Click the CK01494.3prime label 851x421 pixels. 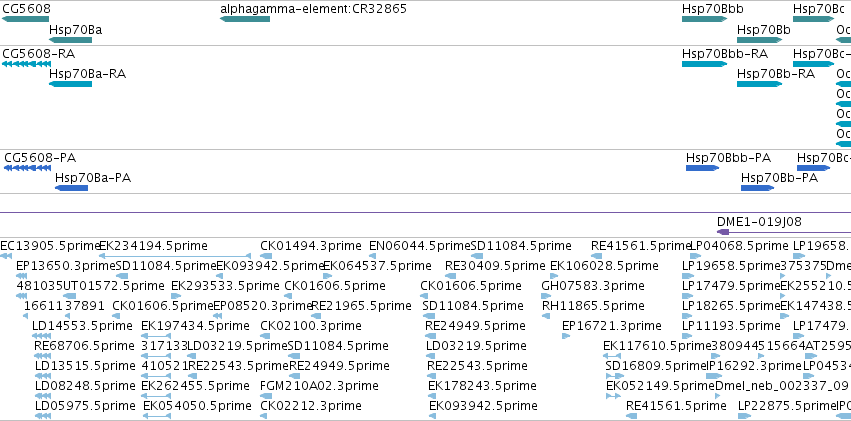click(x=310, y=246)
